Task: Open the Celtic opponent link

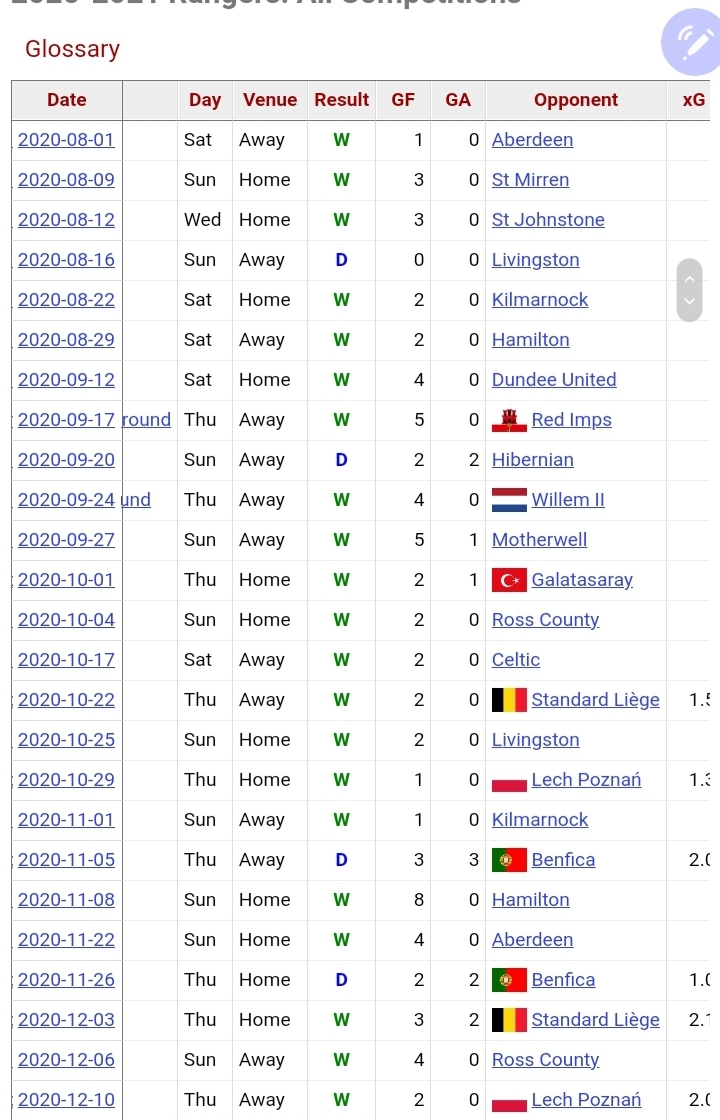Action: (x=516, y=660)
